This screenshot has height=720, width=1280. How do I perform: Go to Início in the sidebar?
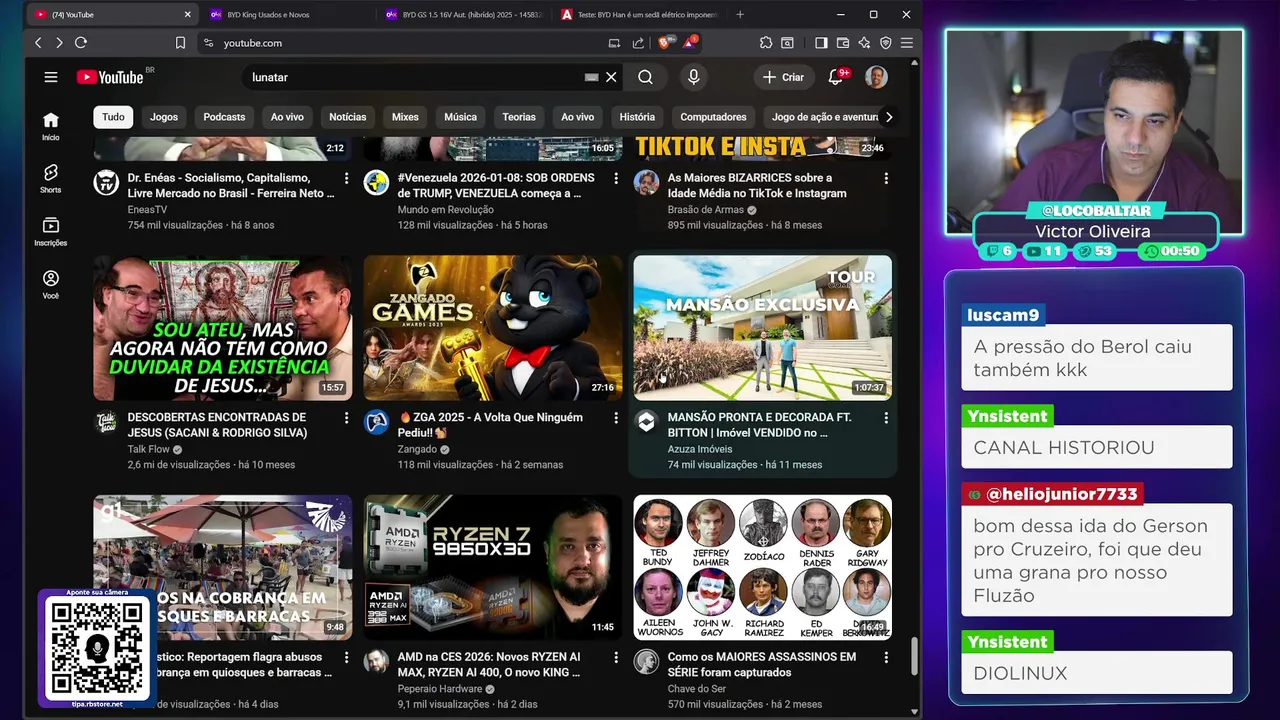pyautogui.click(x=51, y=126)
